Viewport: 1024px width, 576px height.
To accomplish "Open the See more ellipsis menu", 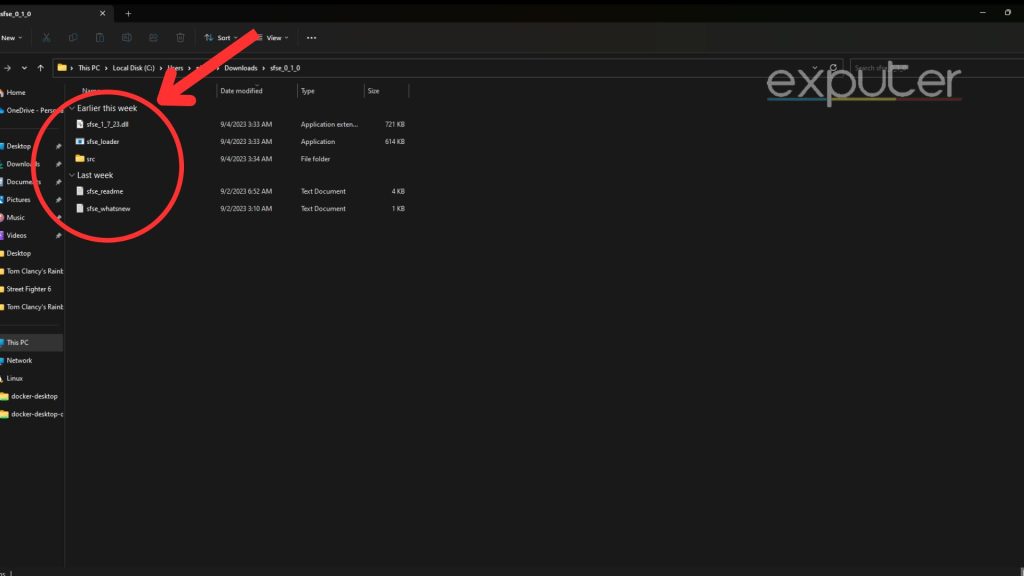I will click(310, 37).
